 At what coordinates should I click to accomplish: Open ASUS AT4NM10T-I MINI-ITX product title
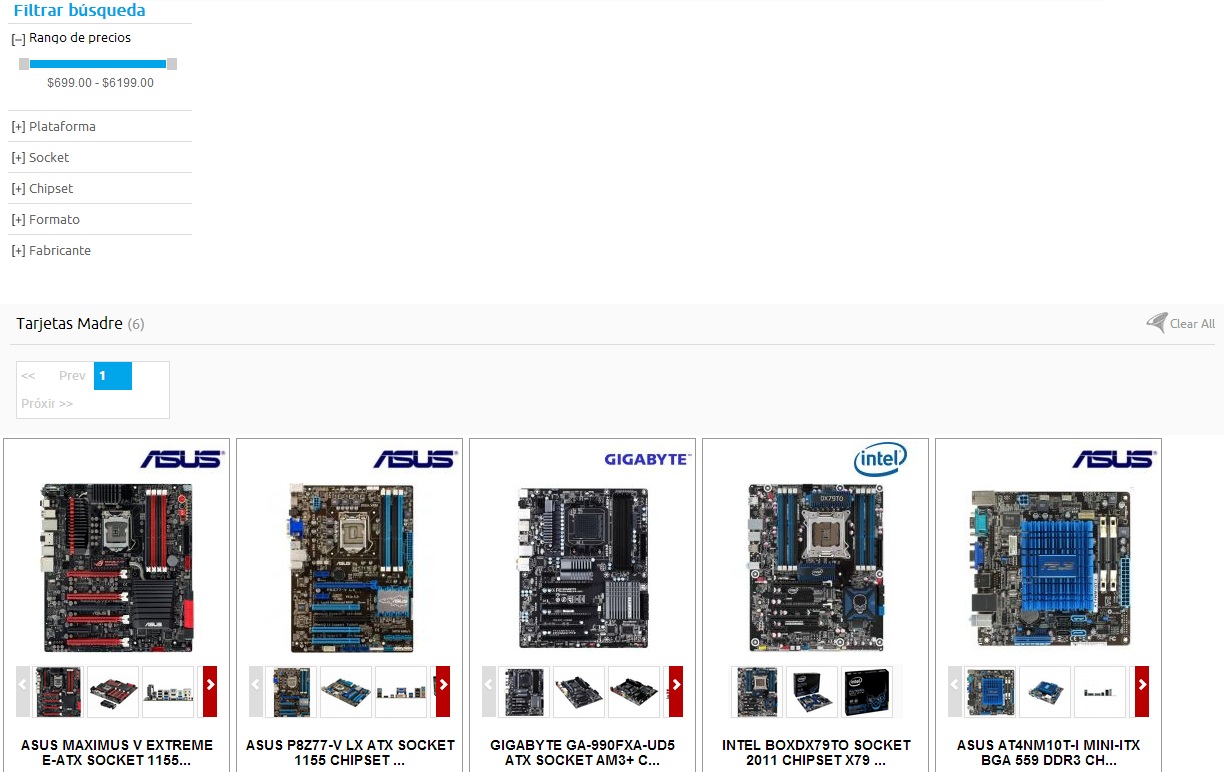(1049, 753)
